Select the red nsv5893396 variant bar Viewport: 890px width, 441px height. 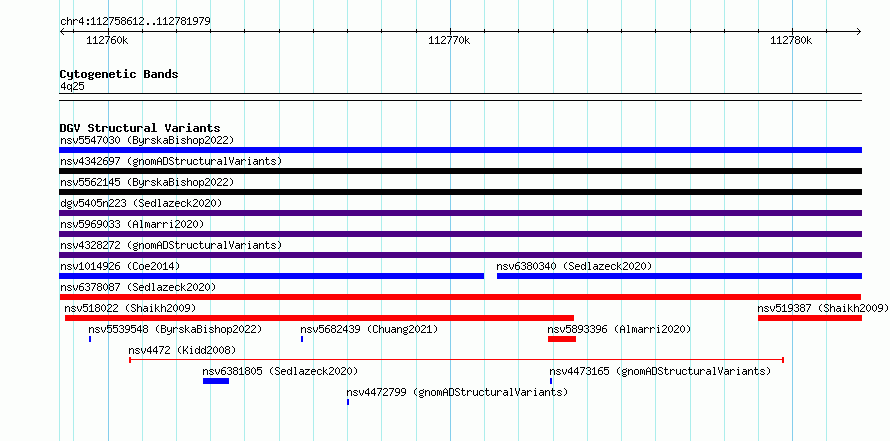pyautogui.click(x=562, y=339)
